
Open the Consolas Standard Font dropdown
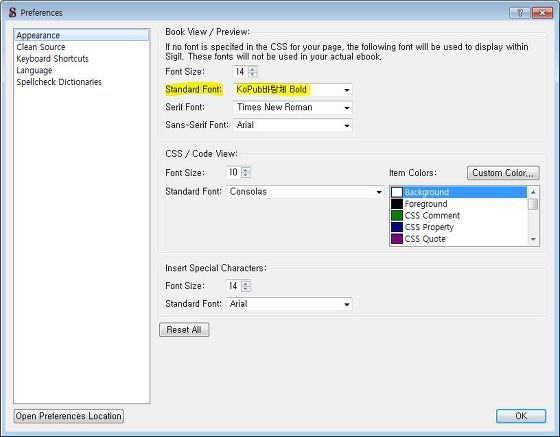pyautogui.click(x=305, y=192)
